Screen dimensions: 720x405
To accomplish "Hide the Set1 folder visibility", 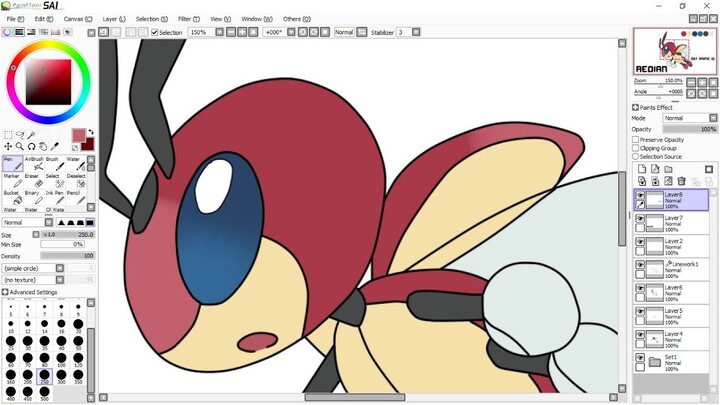I will 640,358.
